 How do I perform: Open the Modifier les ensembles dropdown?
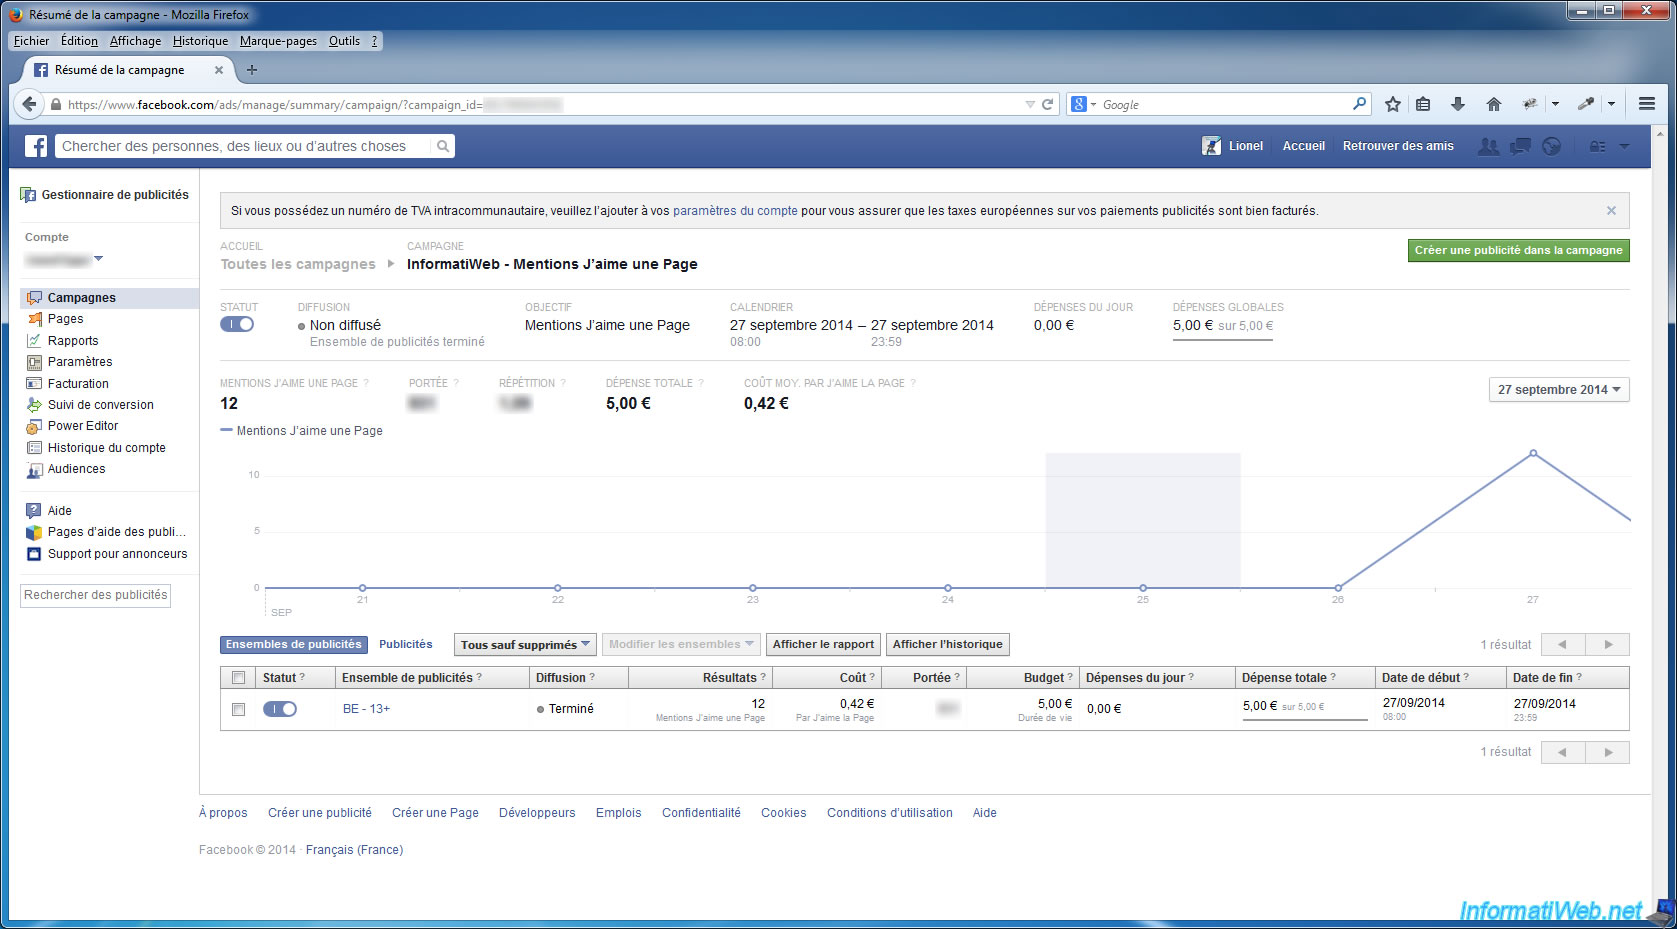[681, 645]
